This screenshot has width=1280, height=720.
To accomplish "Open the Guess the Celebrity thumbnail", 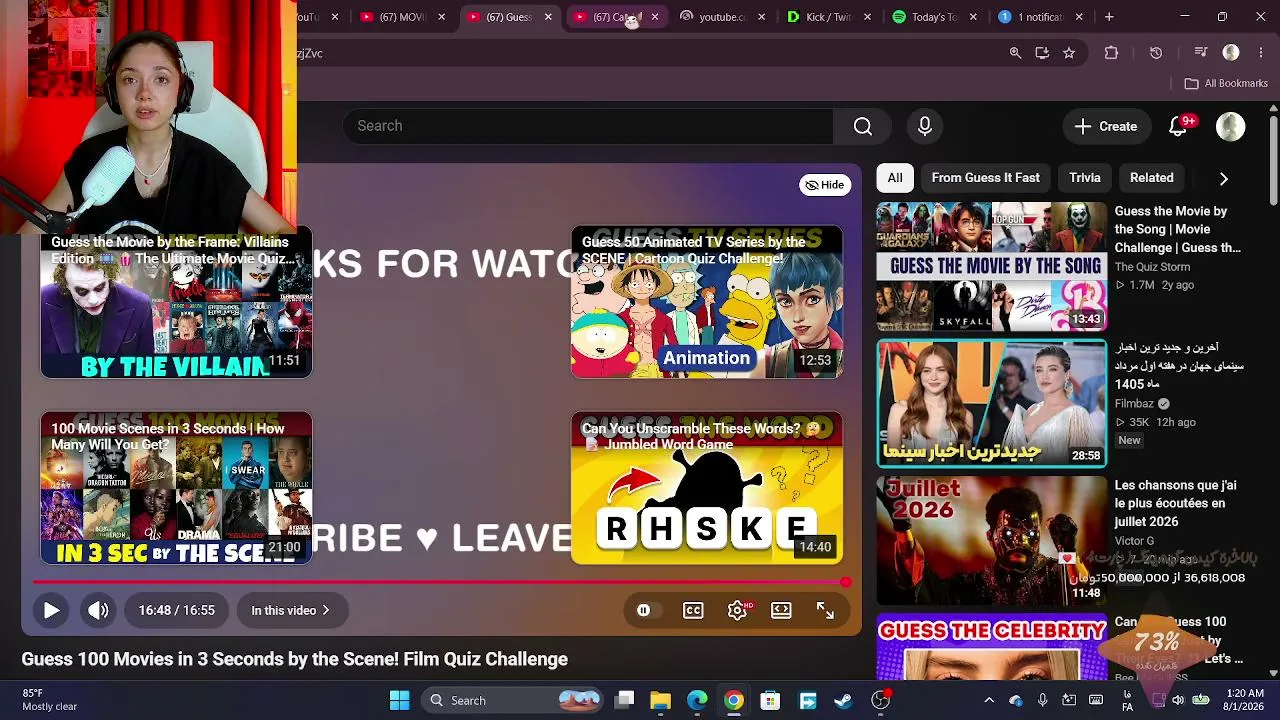I will pos(992,647).
